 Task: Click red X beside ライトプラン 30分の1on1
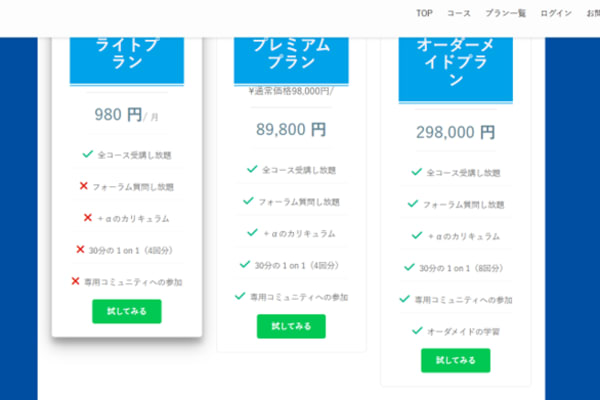point(80,249)
